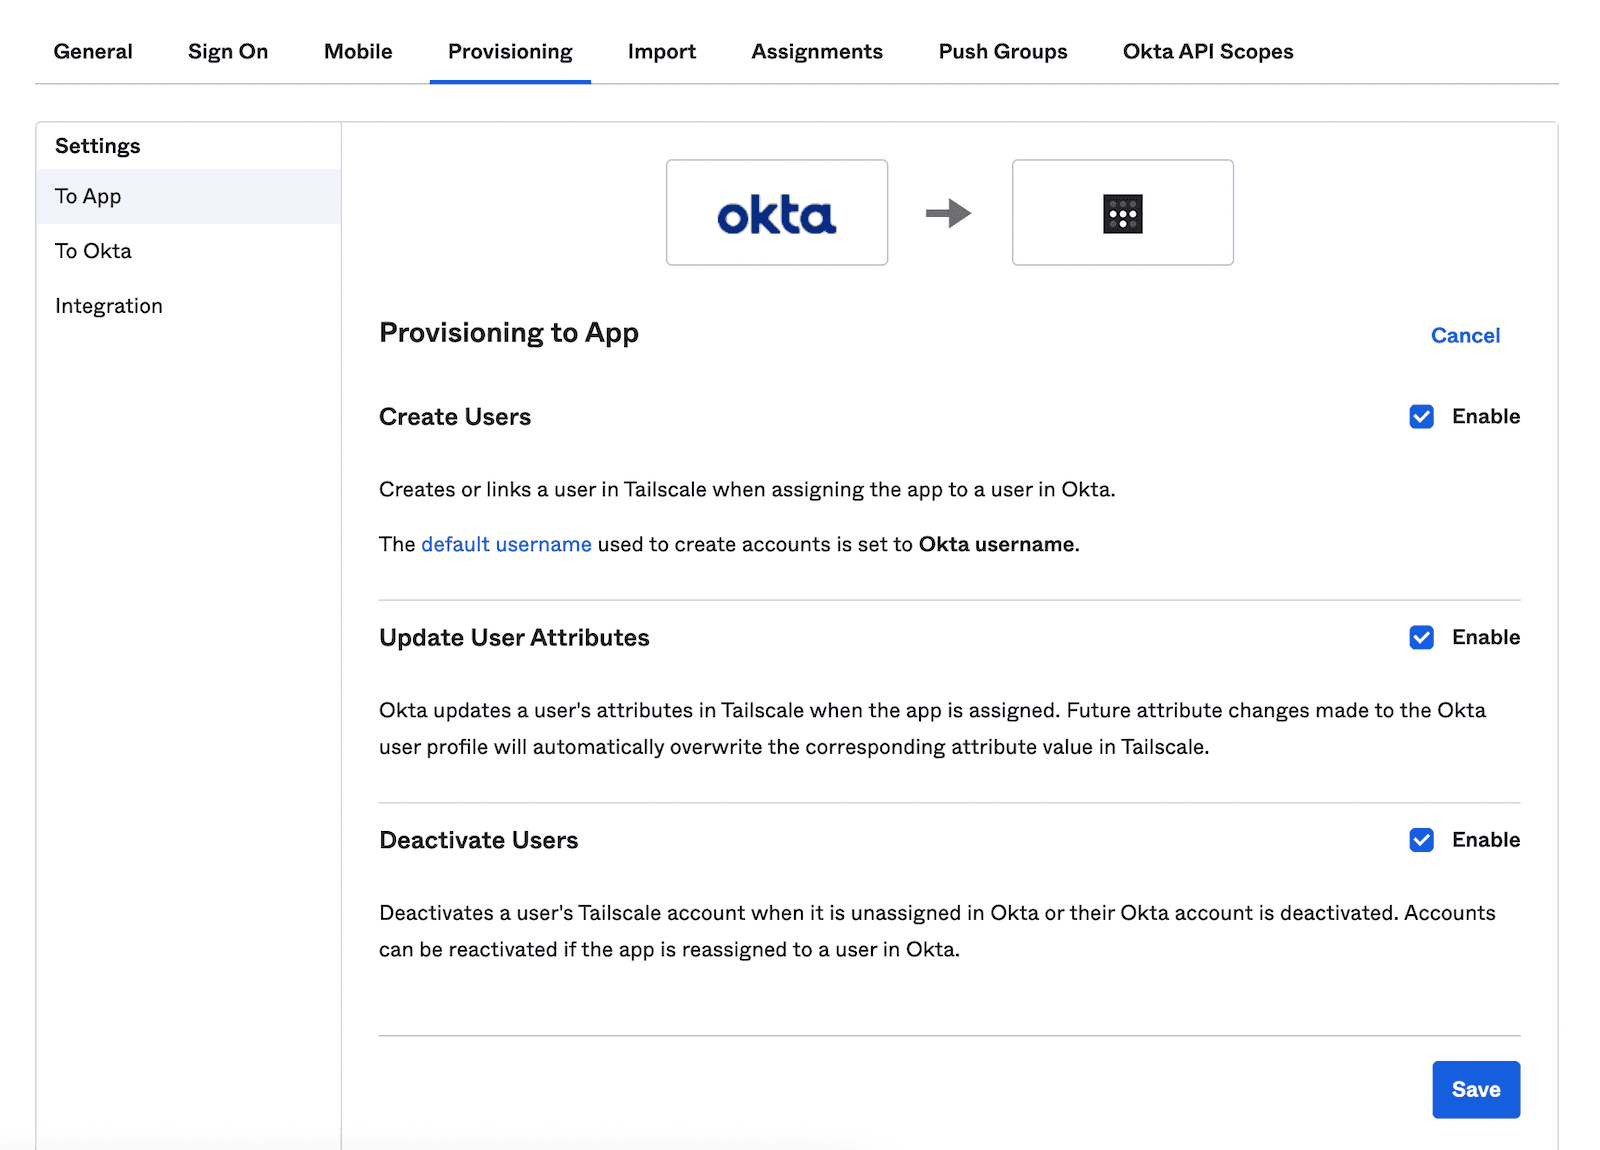Click the Okta logo icon

[x=777, y=212]
